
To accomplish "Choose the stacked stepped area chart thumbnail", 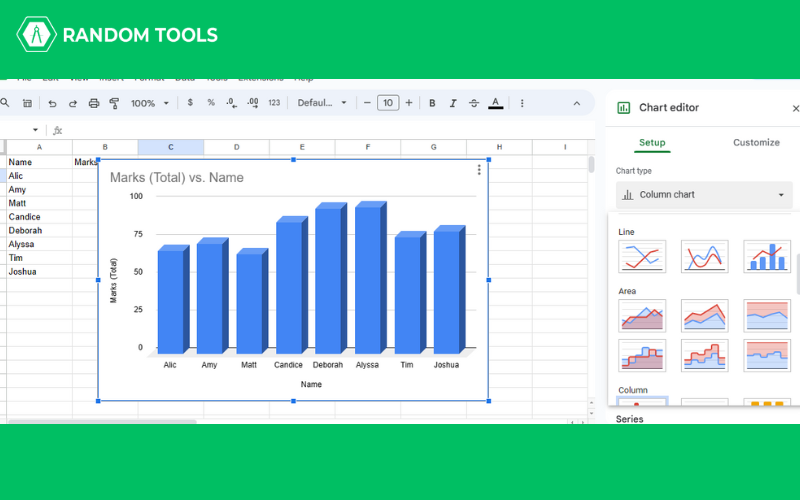I will [704, 356].
